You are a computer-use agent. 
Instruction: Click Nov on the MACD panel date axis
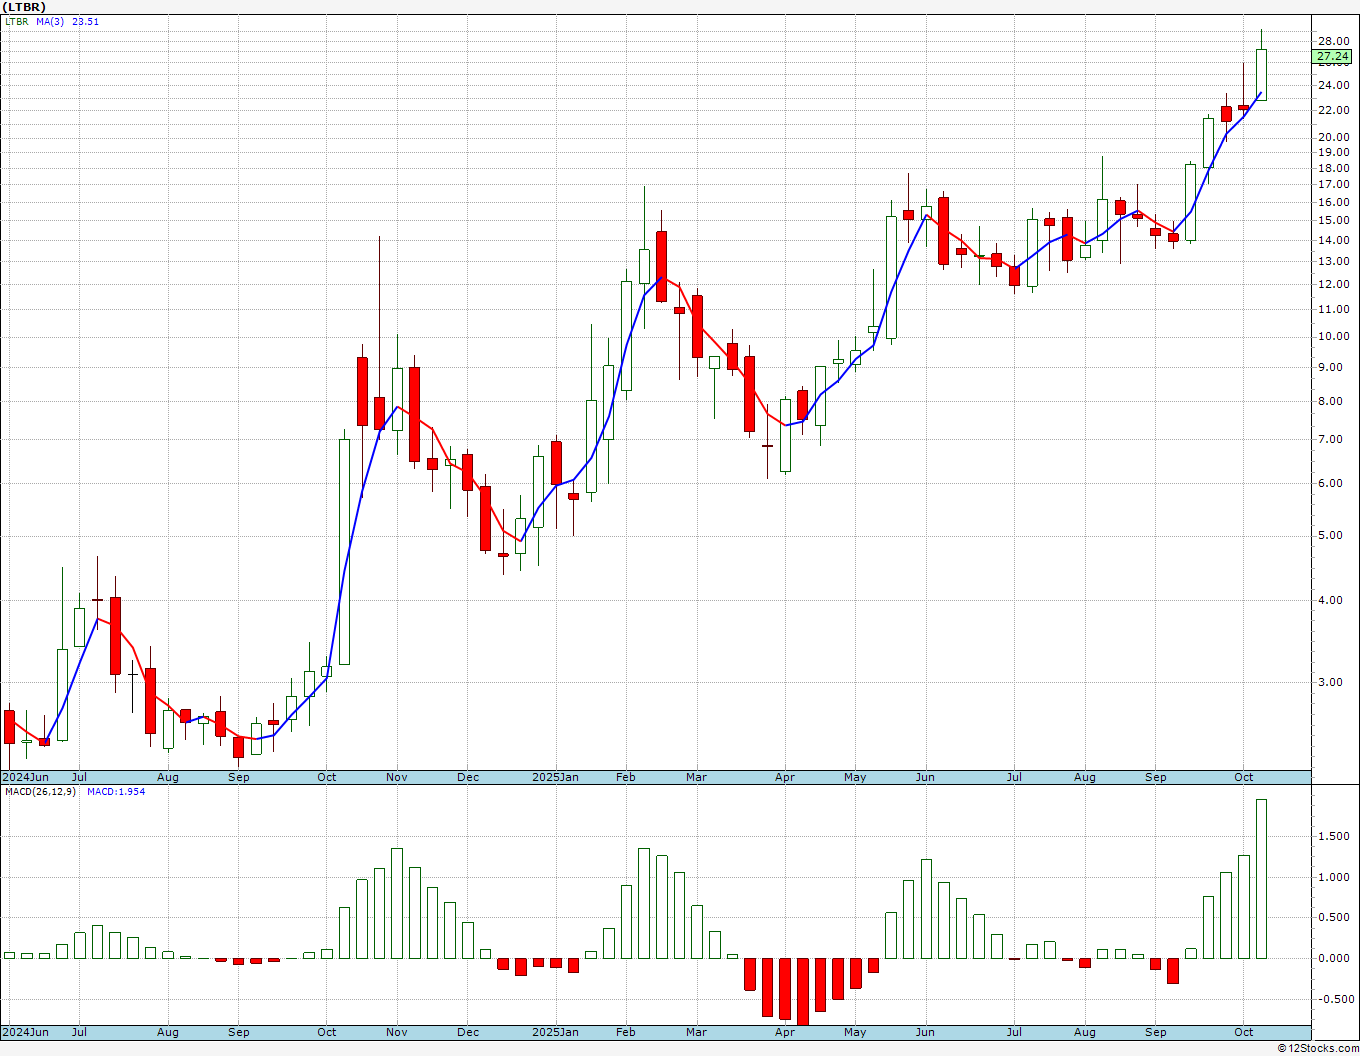(x=397, y=1032)
